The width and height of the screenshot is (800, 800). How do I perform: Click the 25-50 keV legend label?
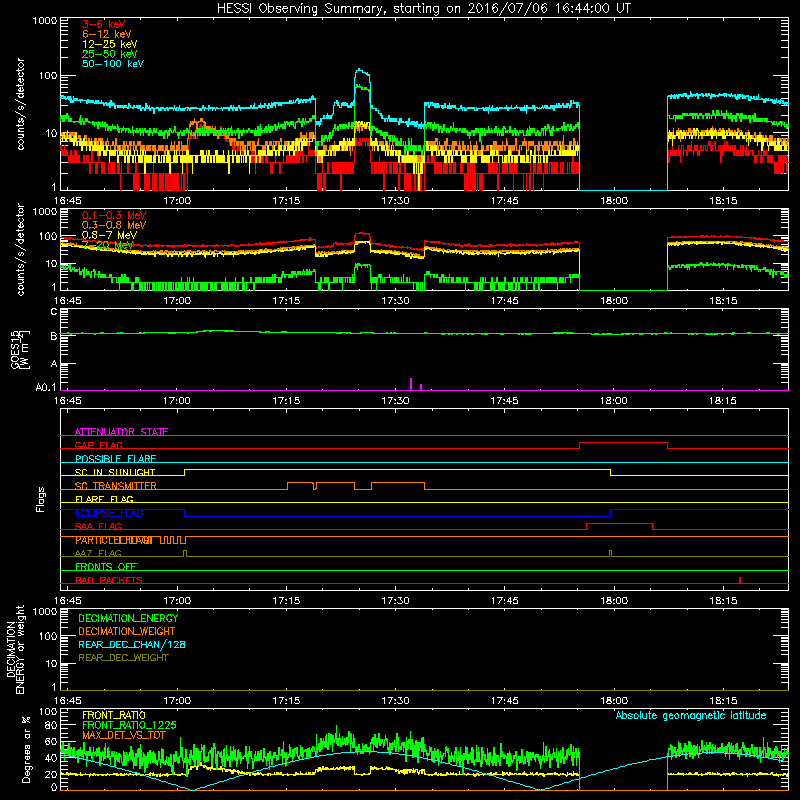pos(110,54)
